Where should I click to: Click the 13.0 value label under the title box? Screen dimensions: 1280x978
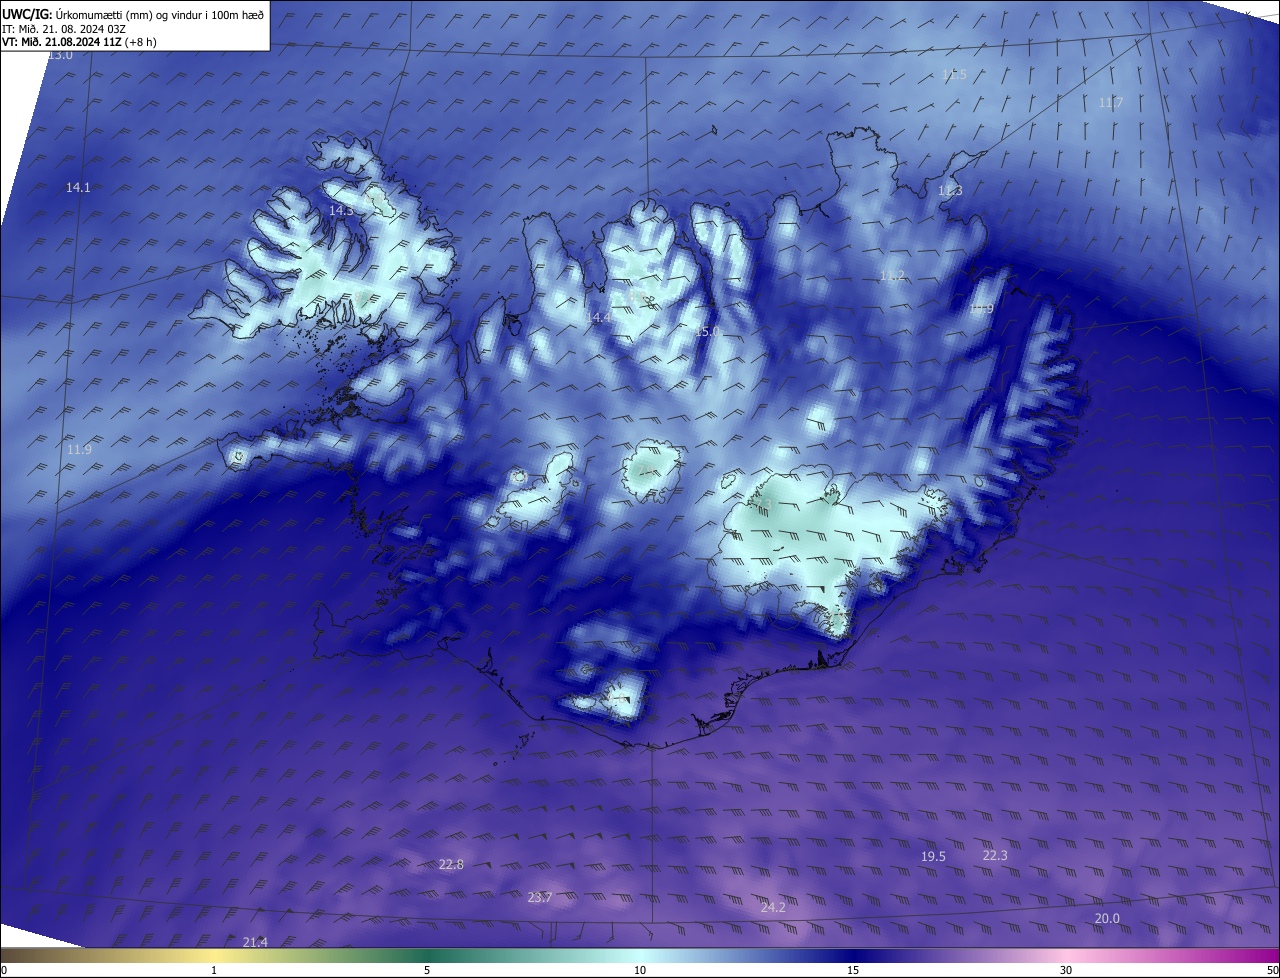[x=60, y=56]
